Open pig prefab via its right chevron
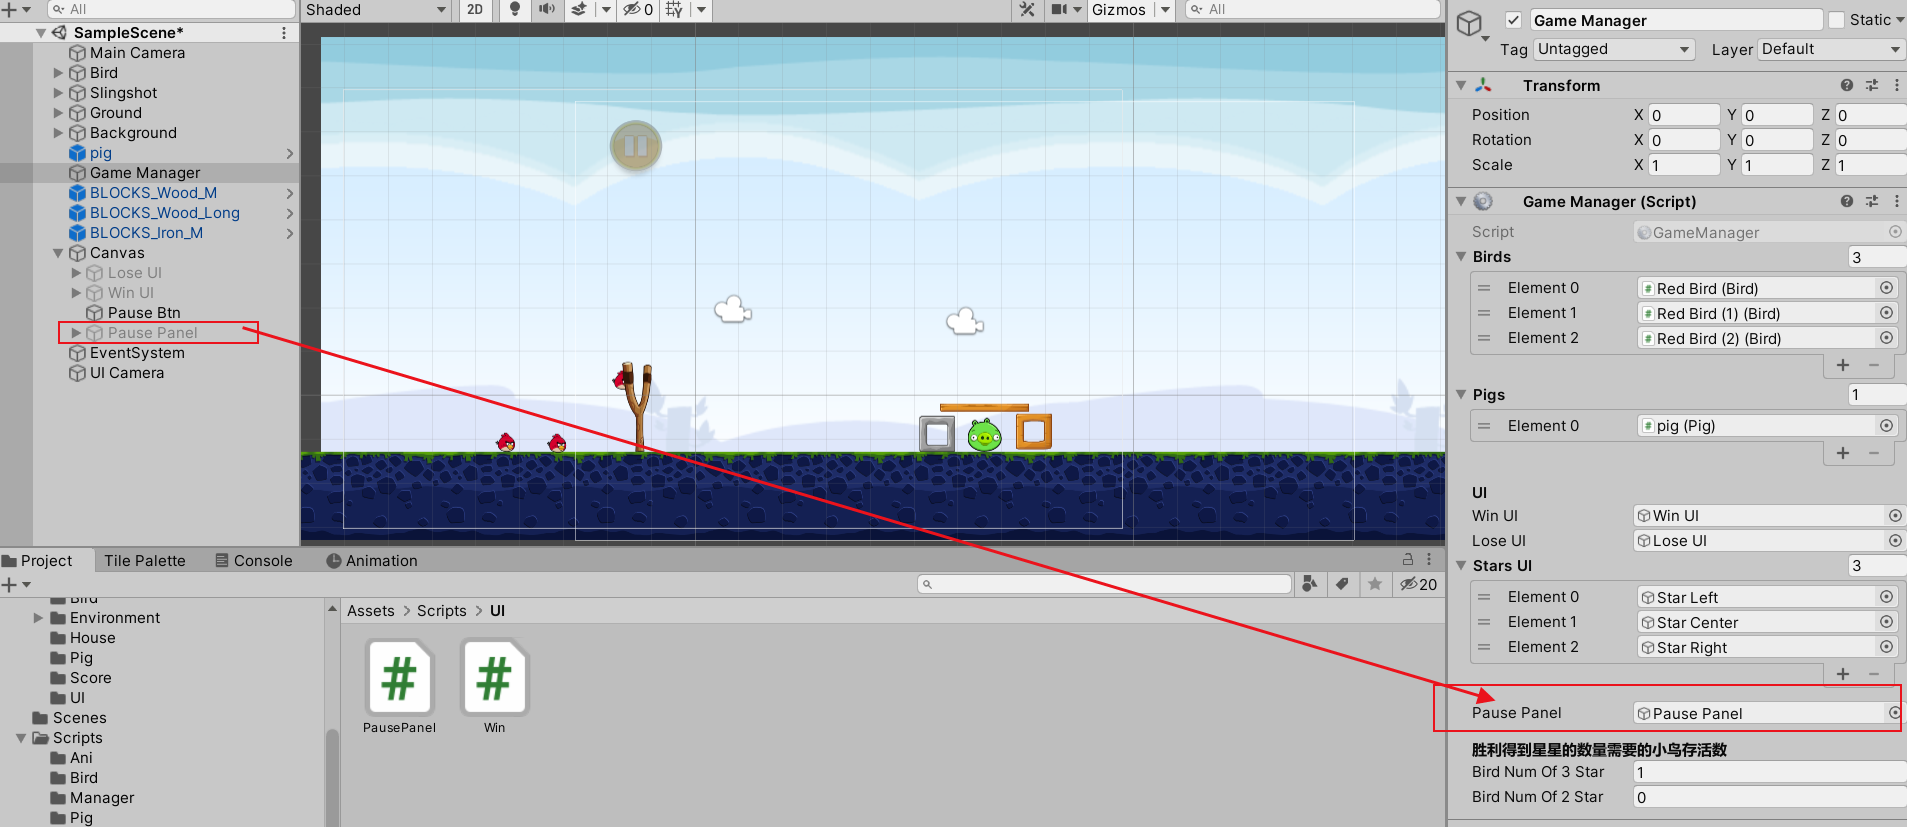Image resolution: width=1907 pixels, height=827 pixels. [x=290, y=153]
